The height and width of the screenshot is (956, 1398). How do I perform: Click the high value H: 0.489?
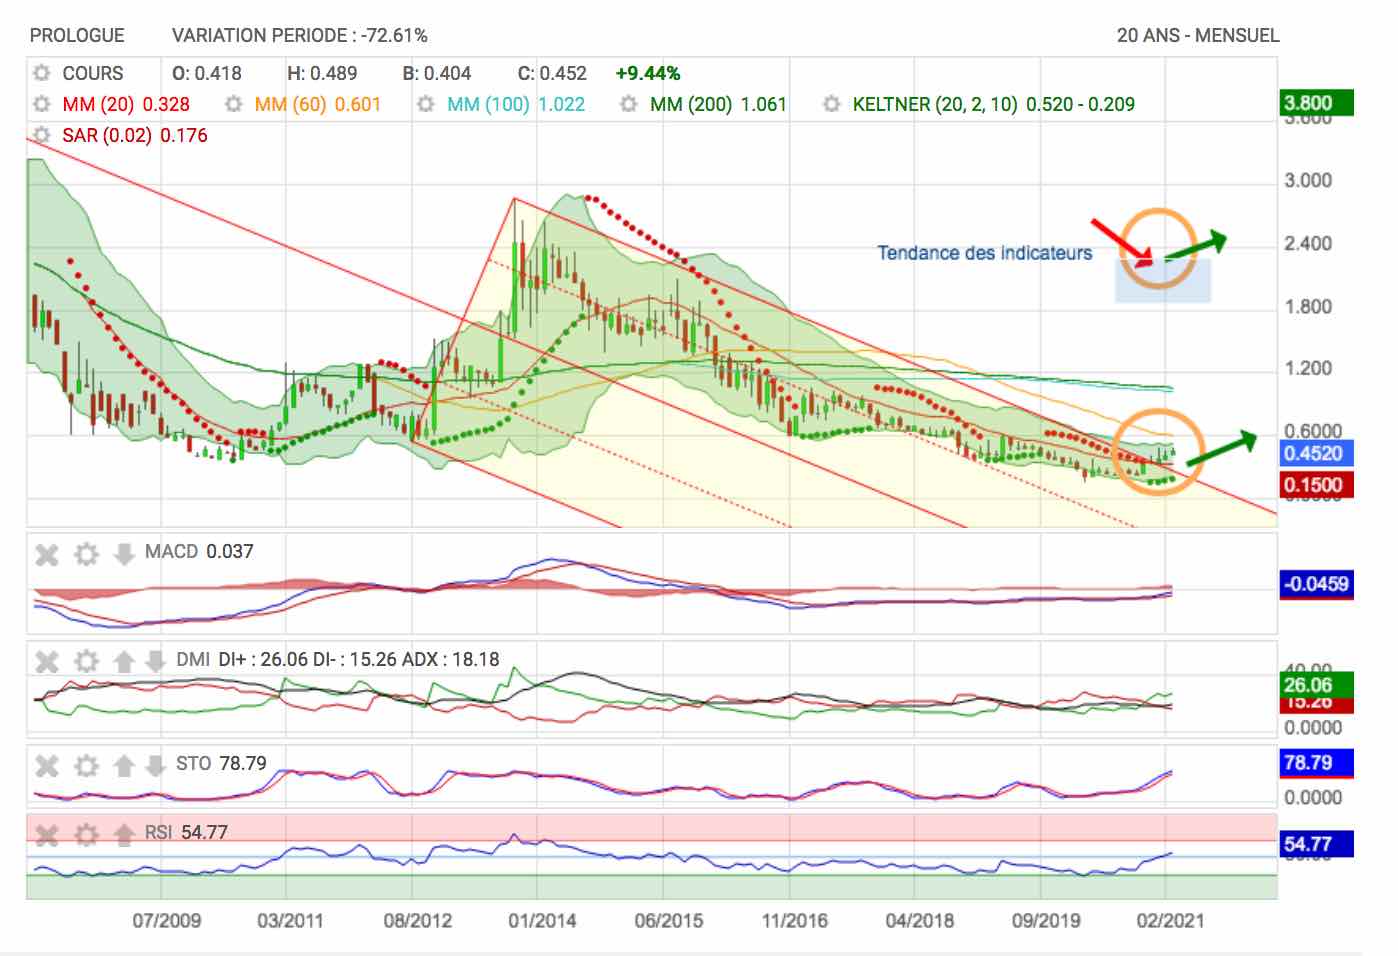tap(322, 73)
